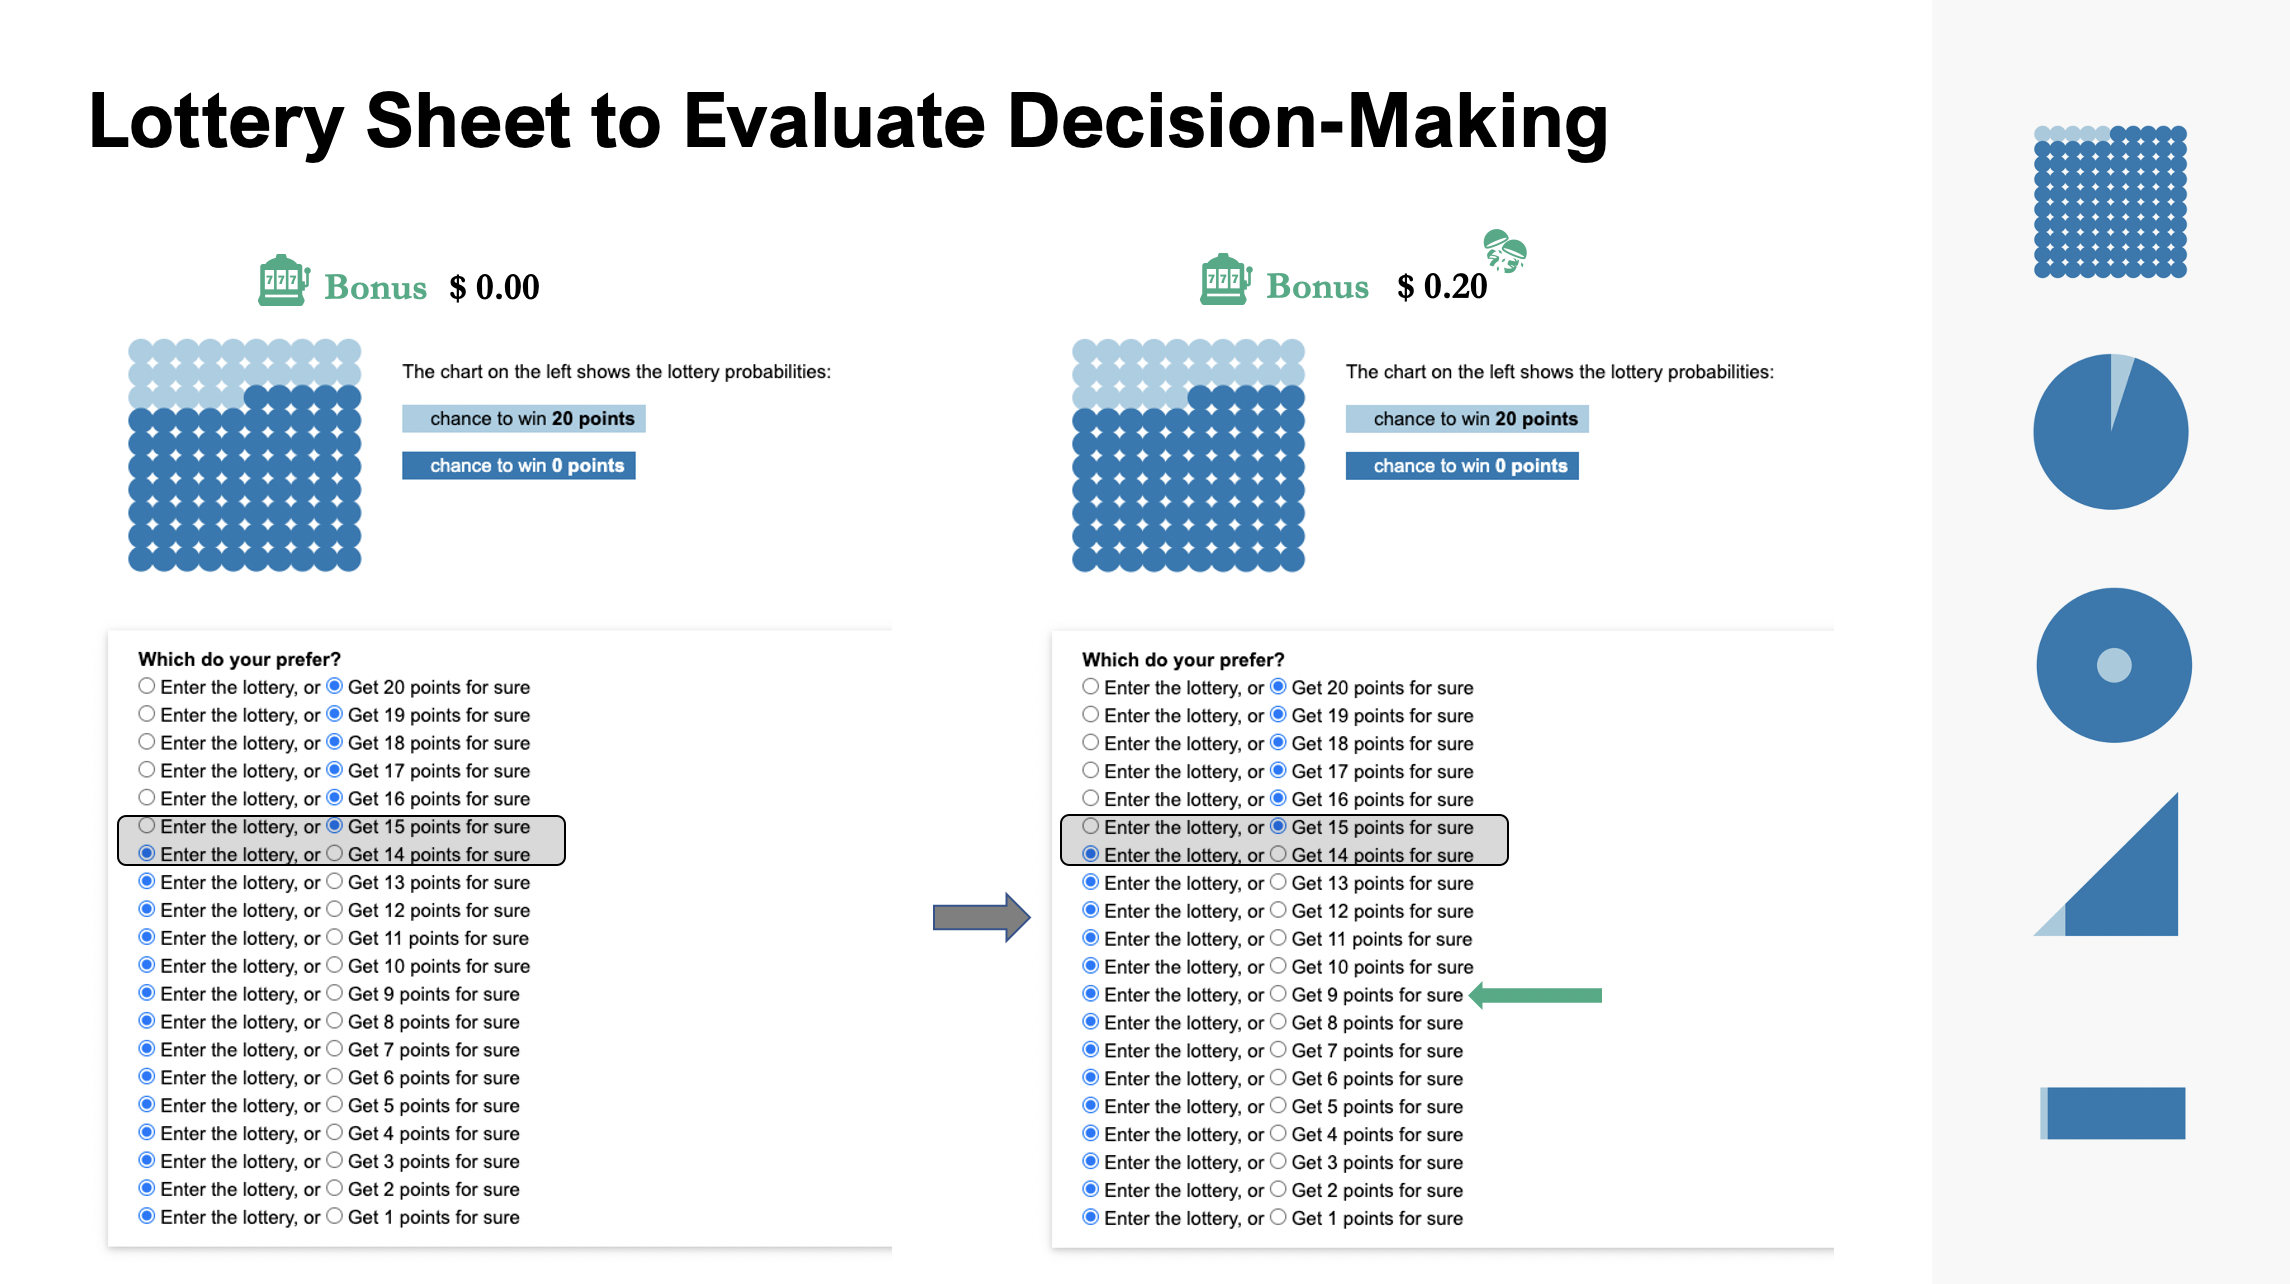Pick 'Get 10 points for sure' in left sheet
Screen dimensions: 2290x1284
pyautogui.click(x=335, y=965)
